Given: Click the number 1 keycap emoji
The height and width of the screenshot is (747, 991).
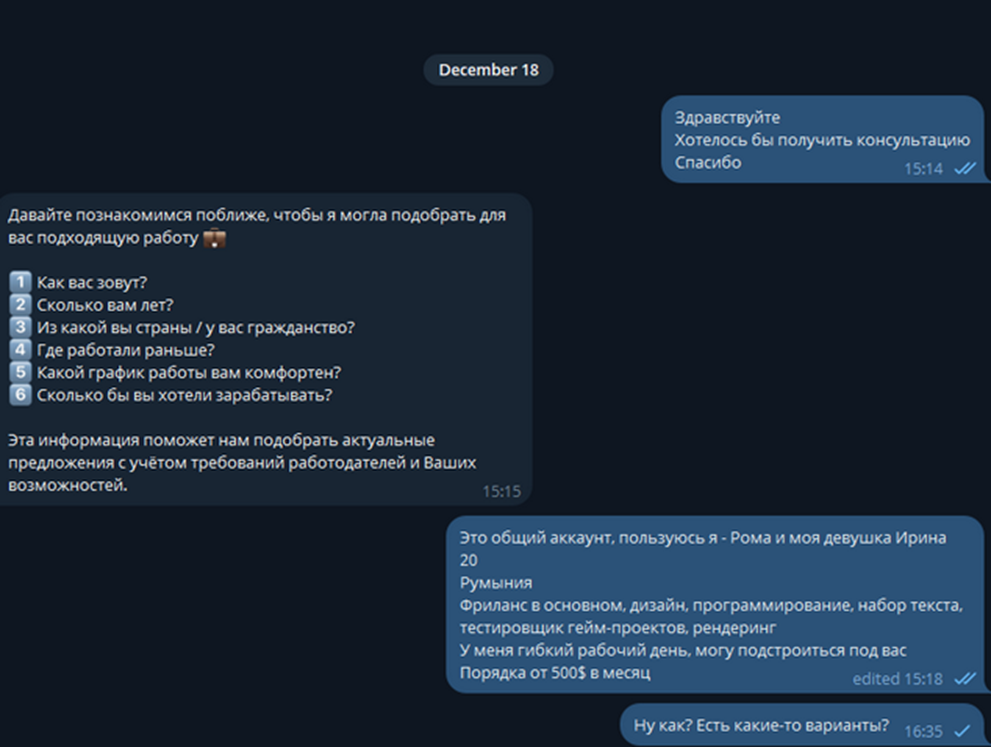Looking at the screenshot, I should (20, 282).
